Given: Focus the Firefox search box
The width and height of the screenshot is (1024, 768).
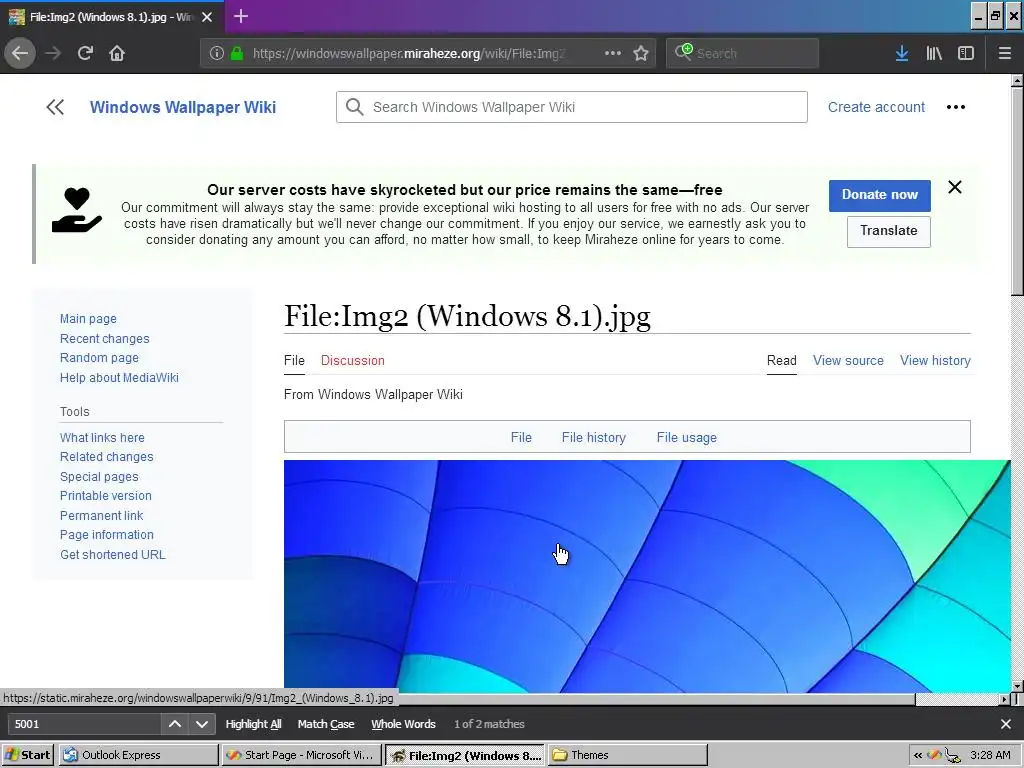Looking at the screenshot, I should tap(743, 53).
